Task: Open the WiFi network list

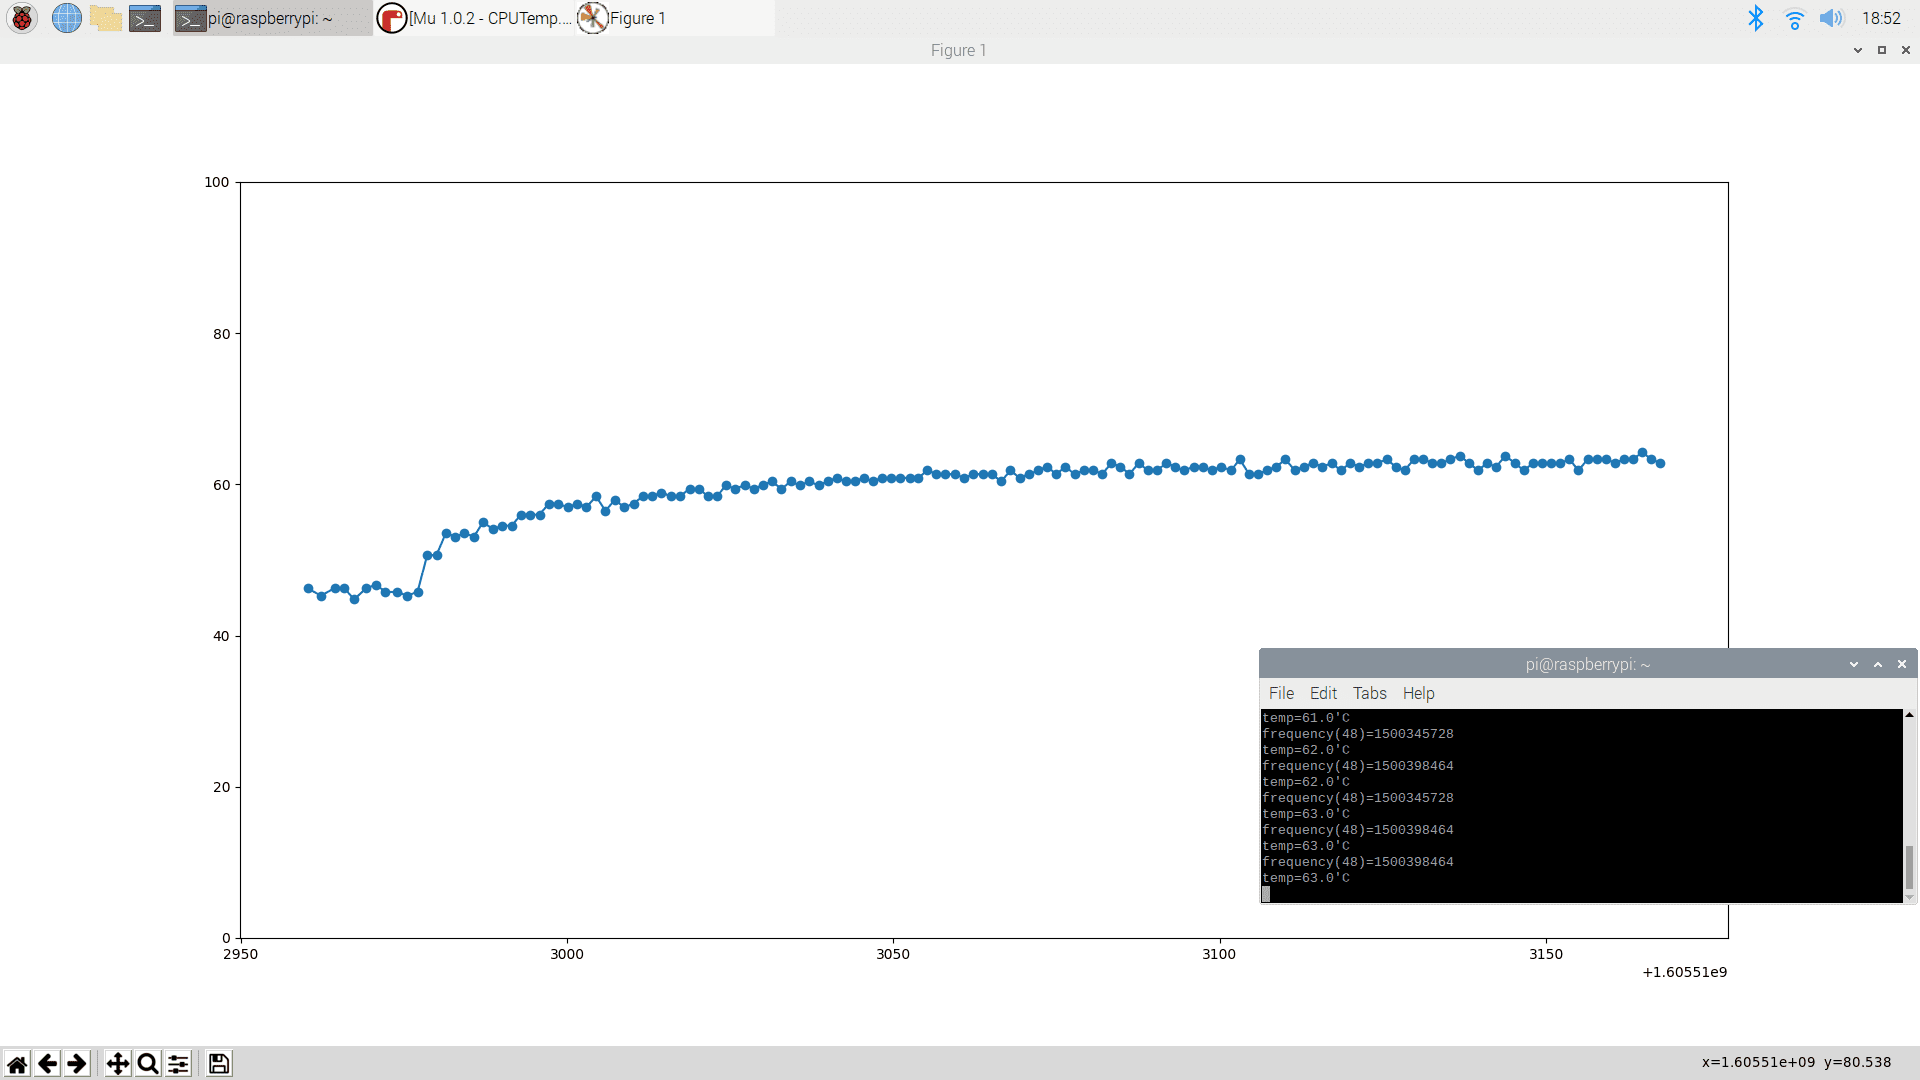Action: 1794,18
